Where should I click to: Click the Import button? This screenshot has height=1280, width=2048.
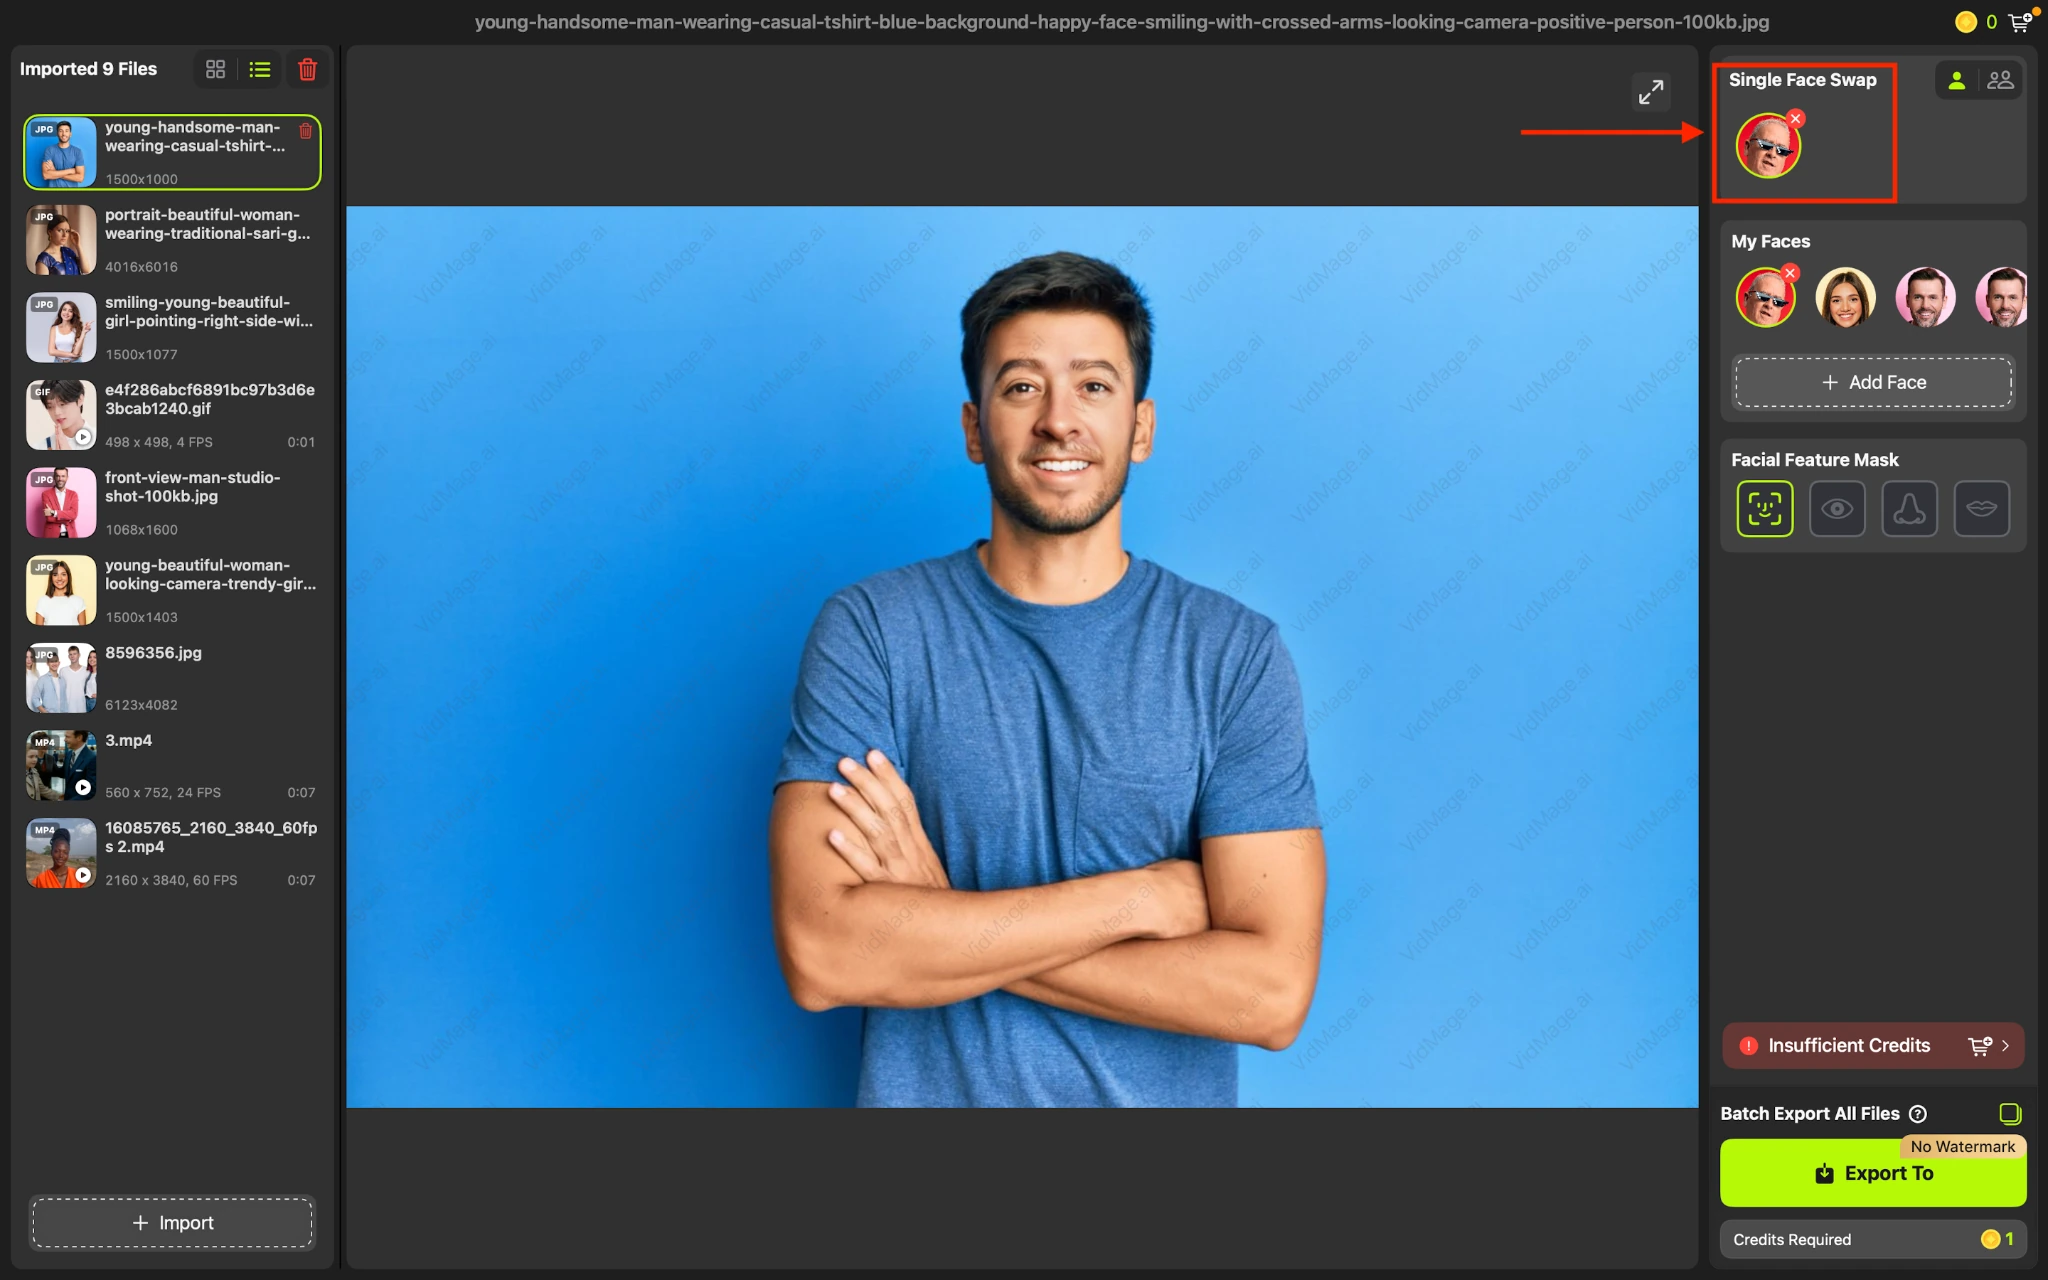172,1223
